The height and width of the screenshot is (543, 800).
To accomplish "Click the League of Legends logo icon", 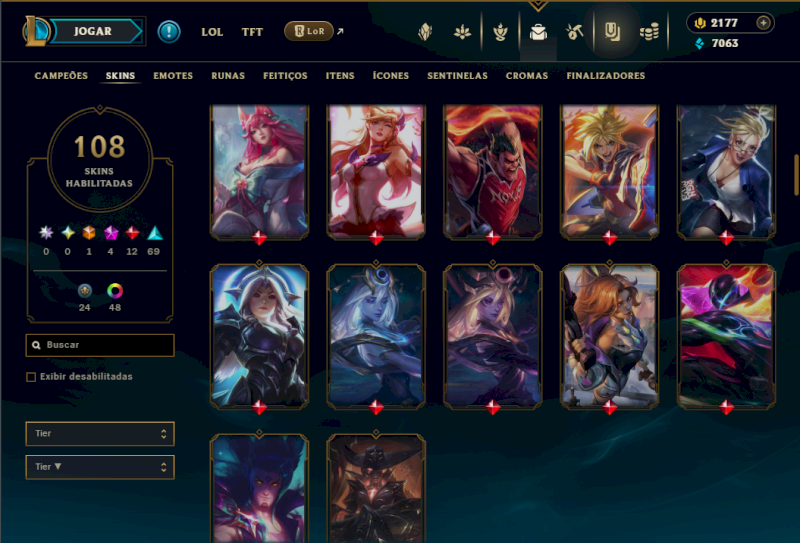I will pos(36,31).
